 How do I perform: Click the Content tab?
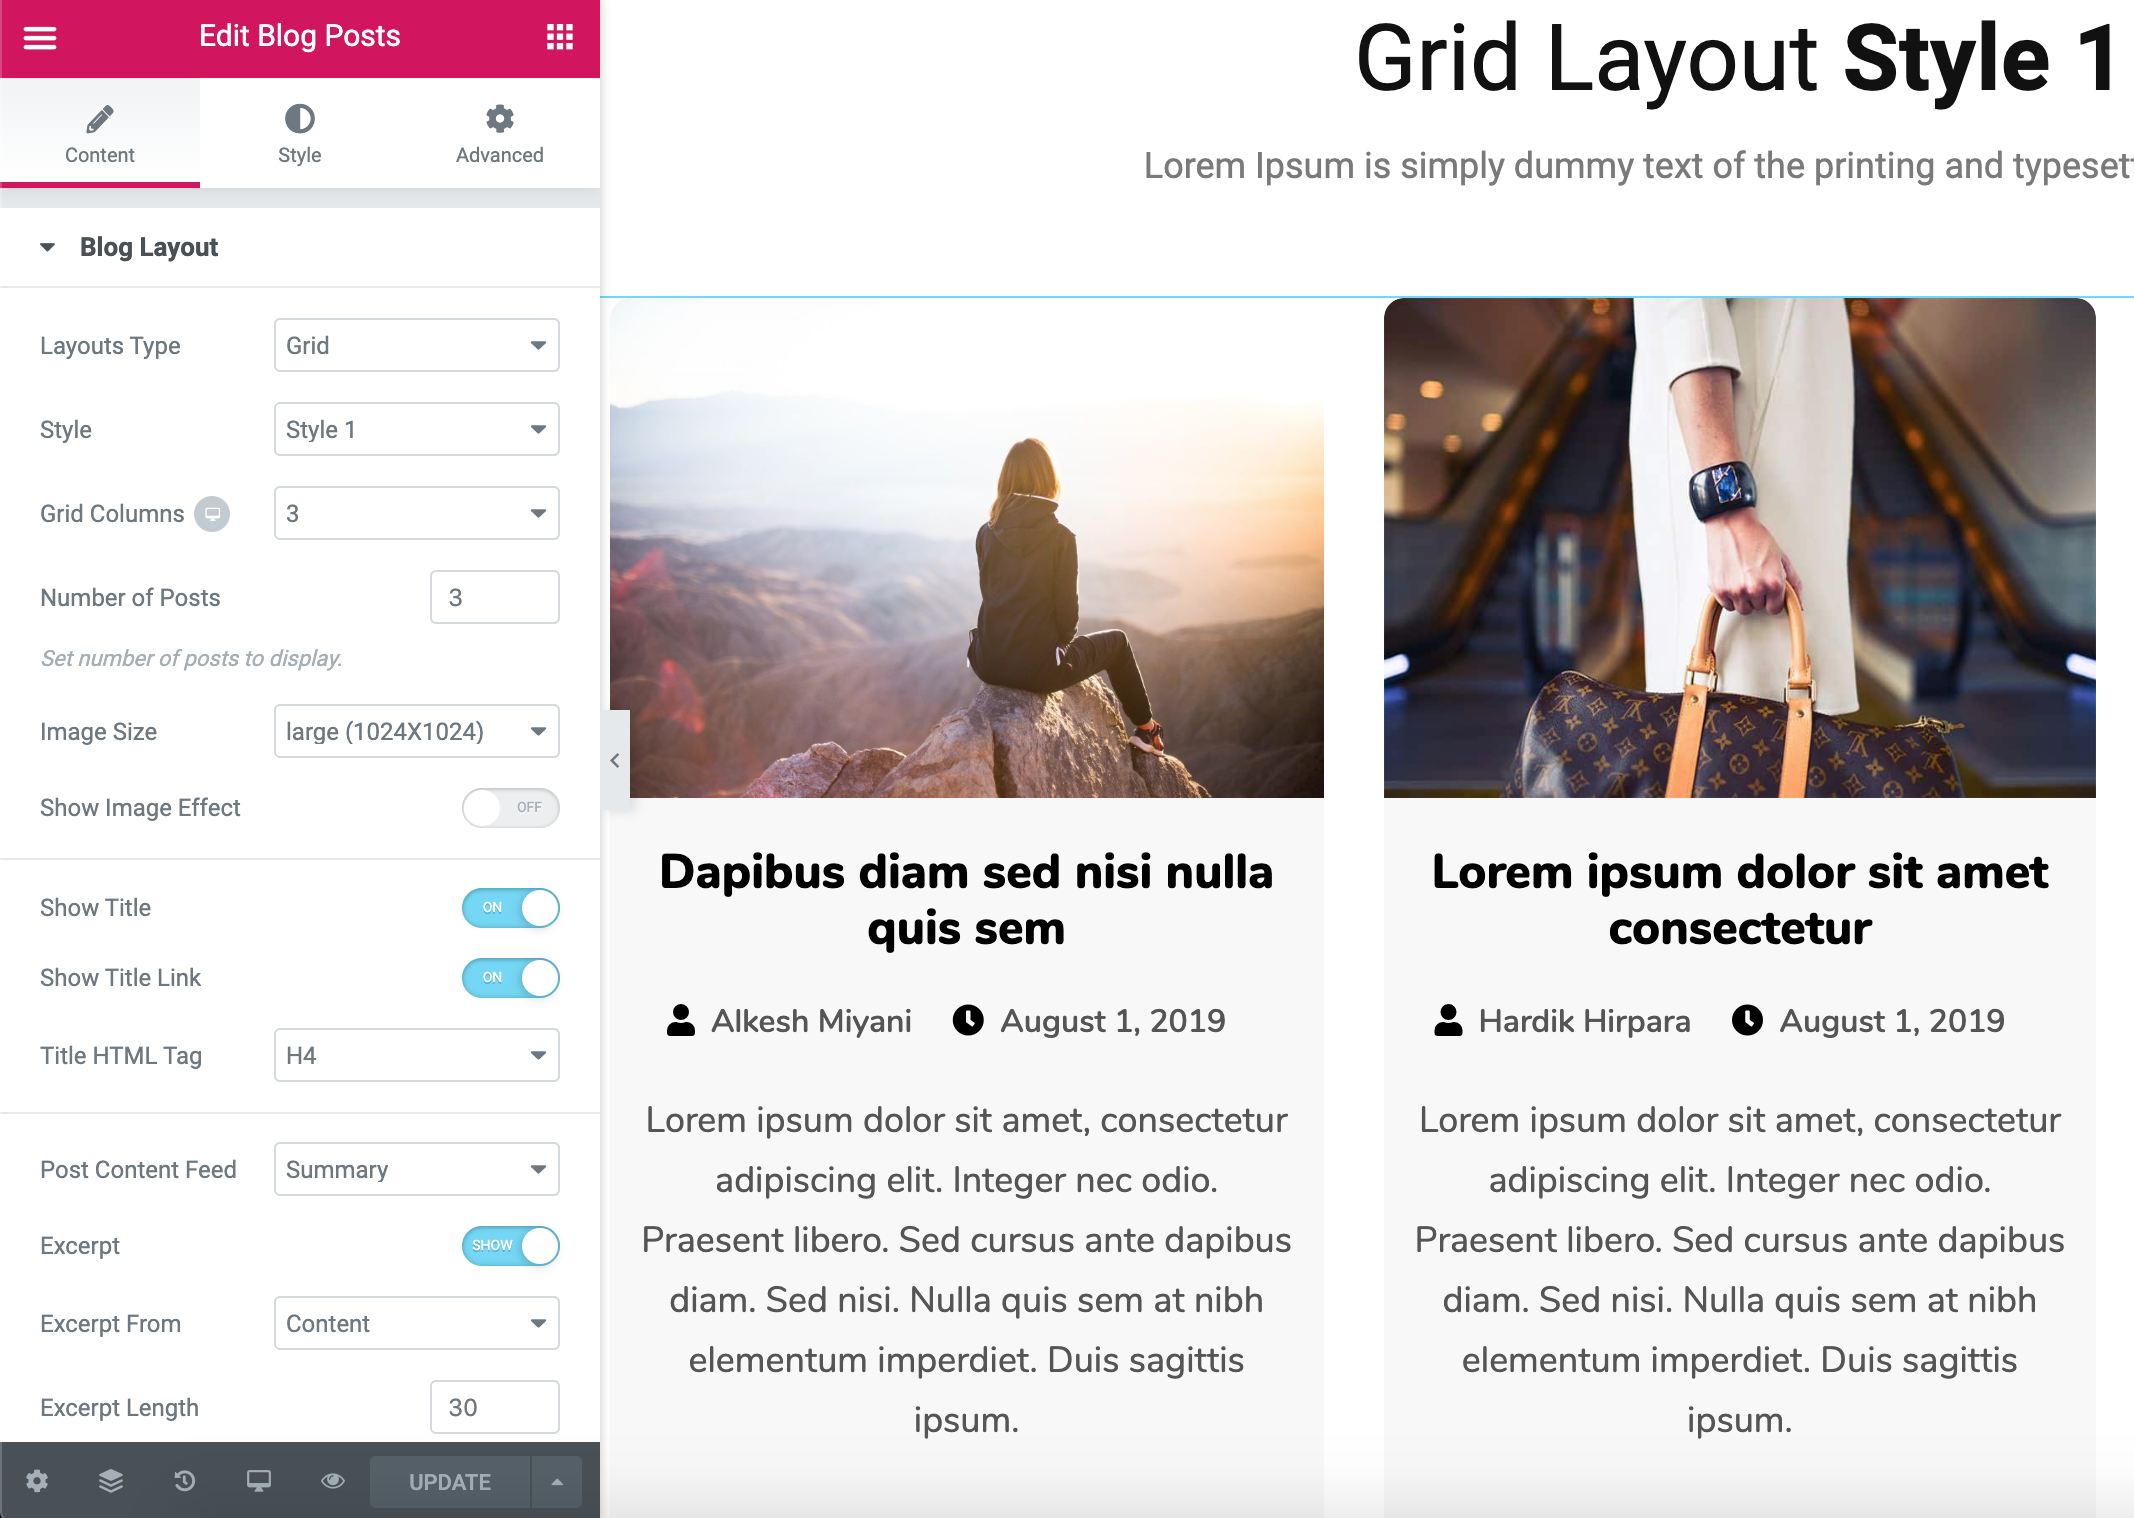tap(100, 136)
